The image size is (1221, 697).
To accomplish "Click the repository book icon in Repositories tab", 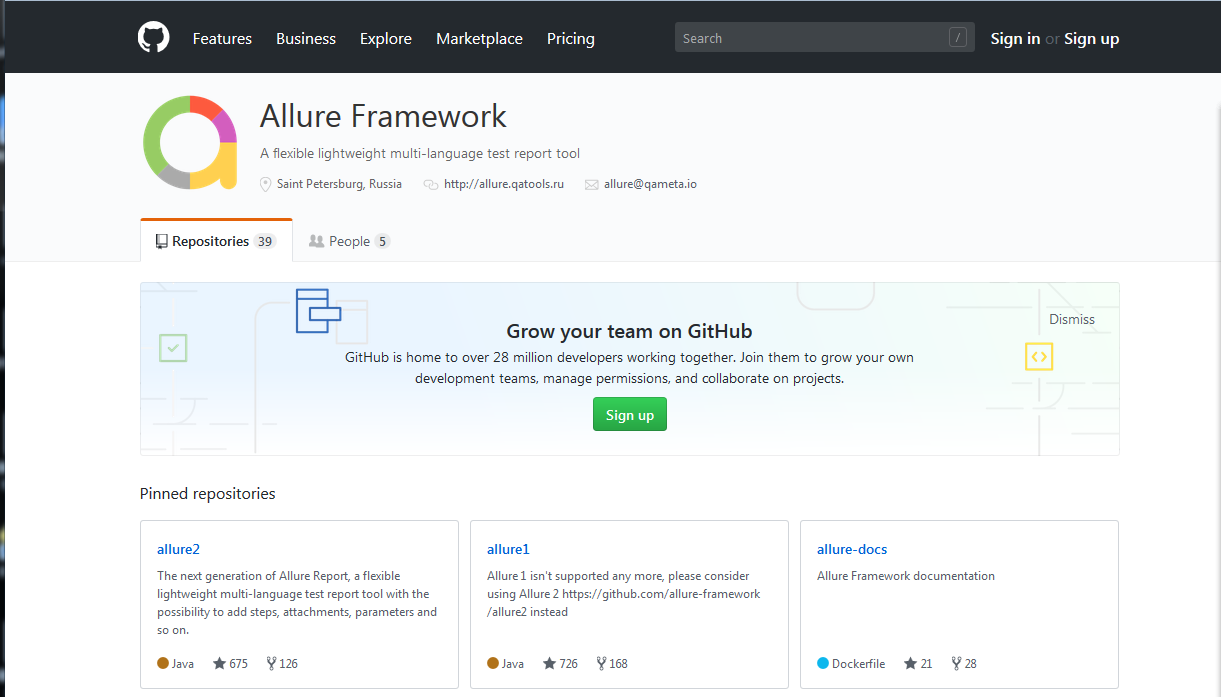I will pos(161,241).
